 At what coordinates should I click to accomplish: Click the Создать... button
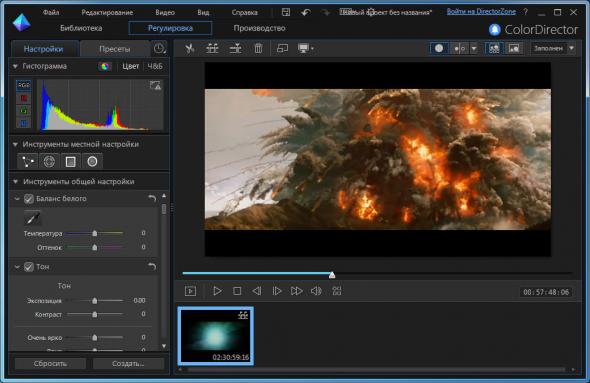coord(128,364)
